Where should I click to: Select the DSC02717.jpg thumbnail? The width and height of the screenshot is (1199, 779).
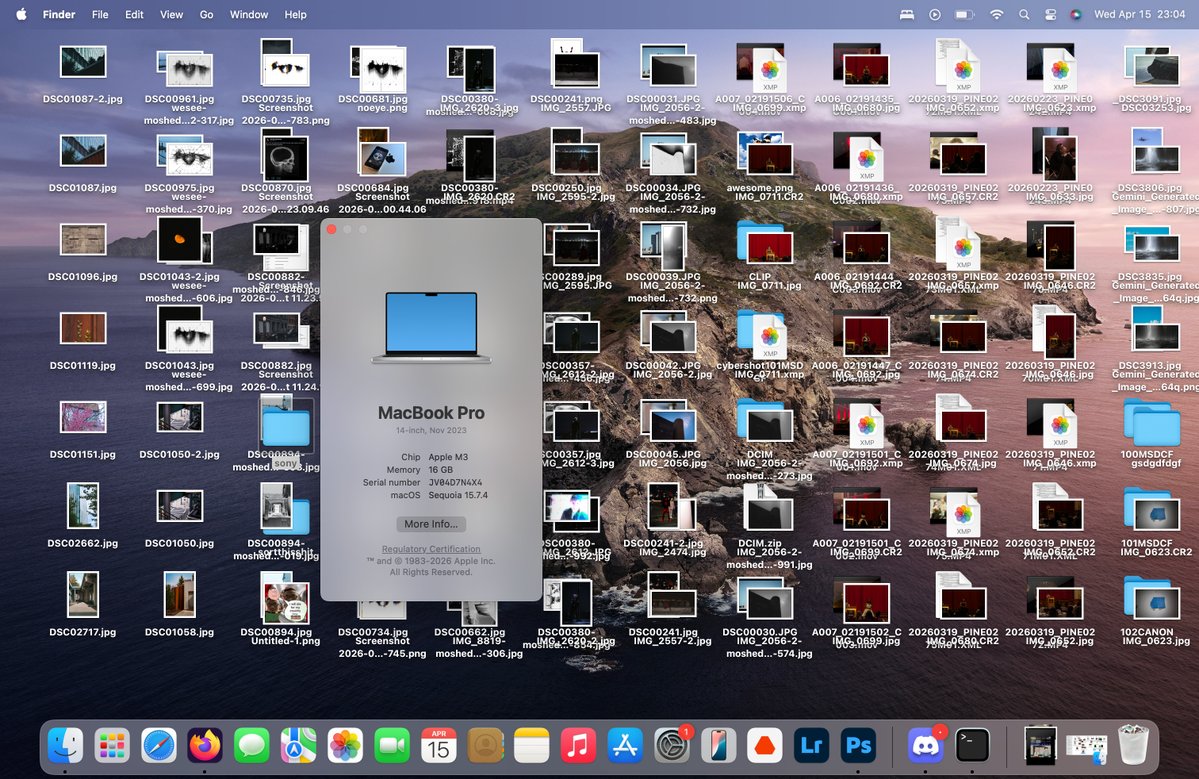pyautogui.click(x=83, y=596)
